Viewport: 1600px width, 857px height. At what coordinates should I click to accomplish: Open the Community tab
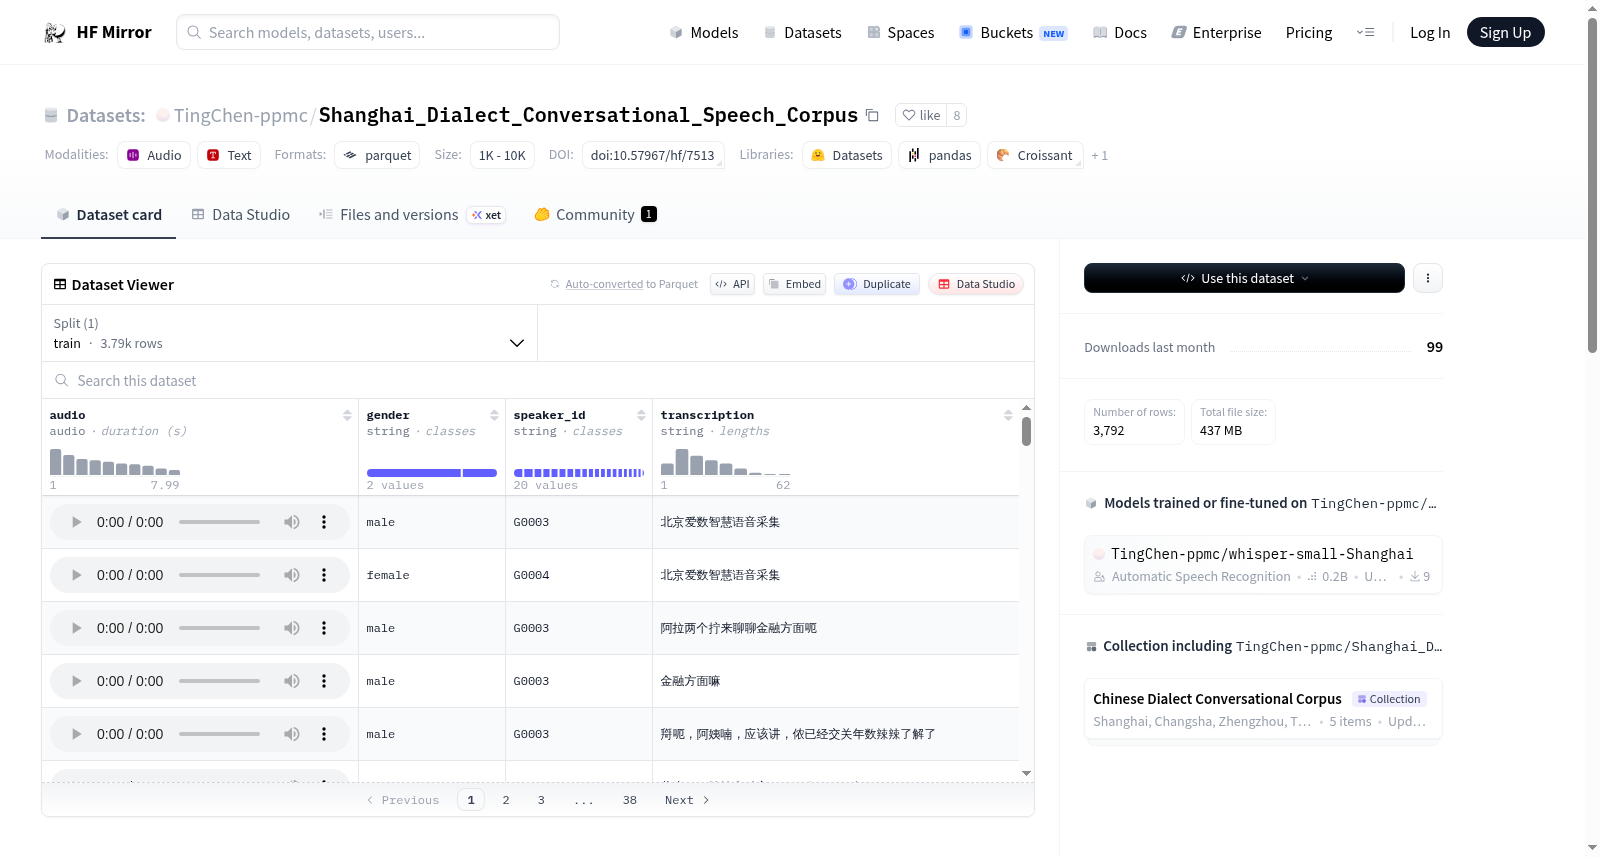pyautogui.click(x=596, y=215)
